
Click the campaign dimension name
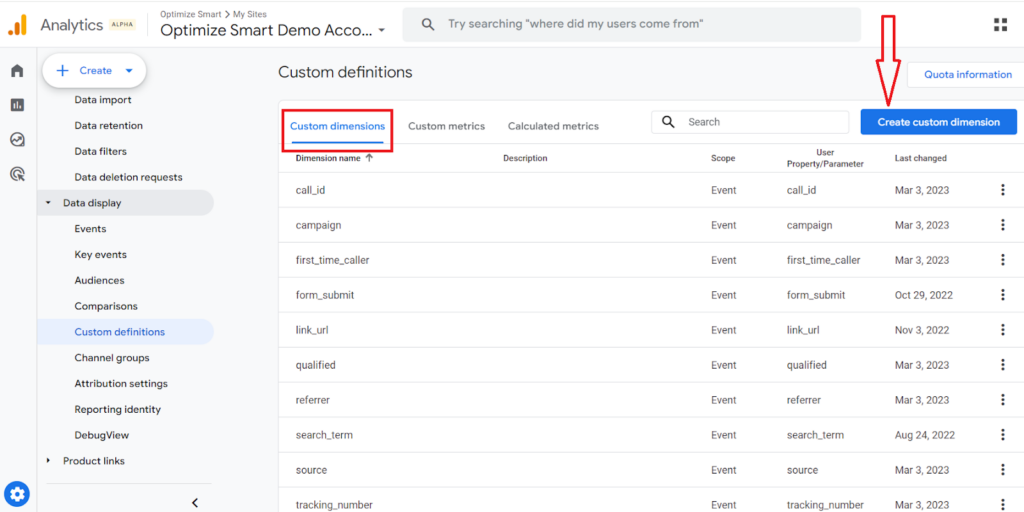point(319,225)
